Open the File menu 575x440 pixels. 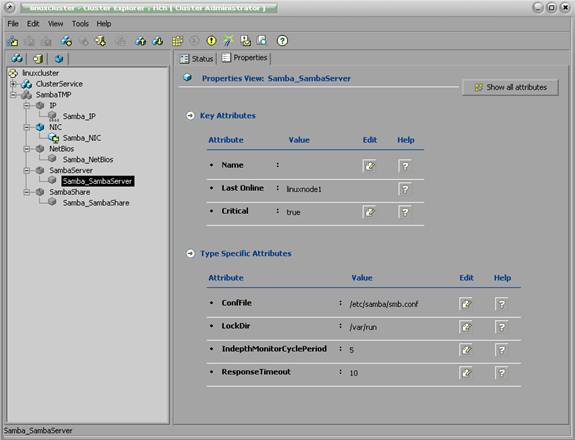(x=13, y=24)
